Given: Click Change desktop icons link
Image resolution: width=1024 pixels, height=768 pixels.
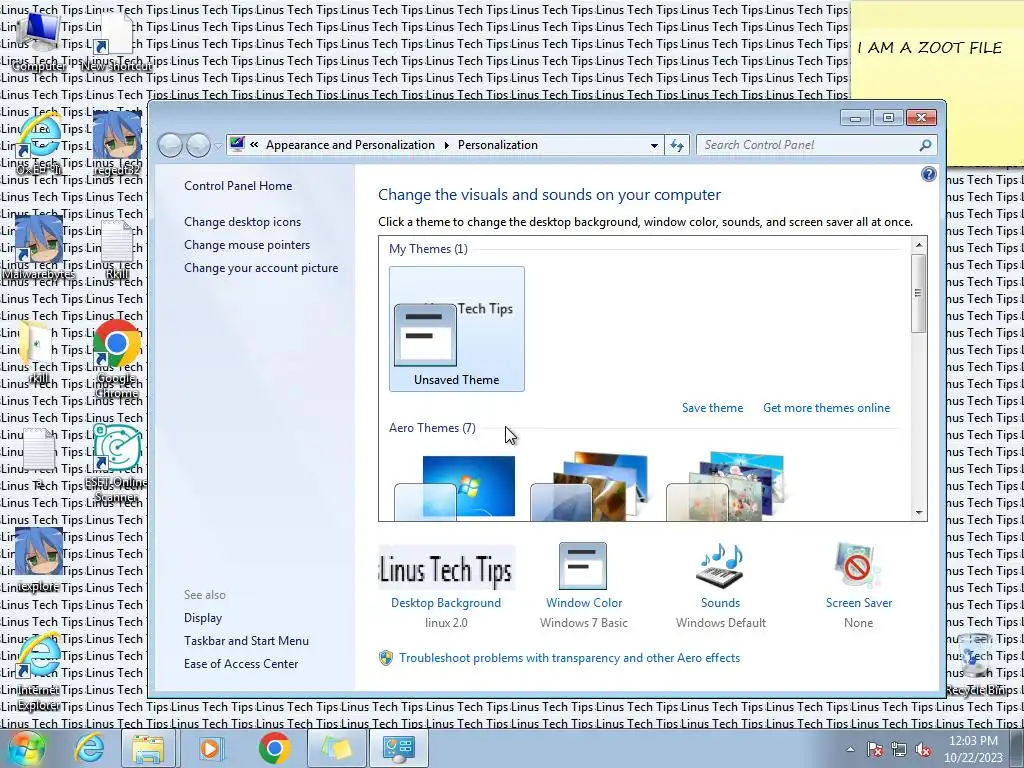Looking at the screenshot, I should pyautogui.click(x=242, y=221).
